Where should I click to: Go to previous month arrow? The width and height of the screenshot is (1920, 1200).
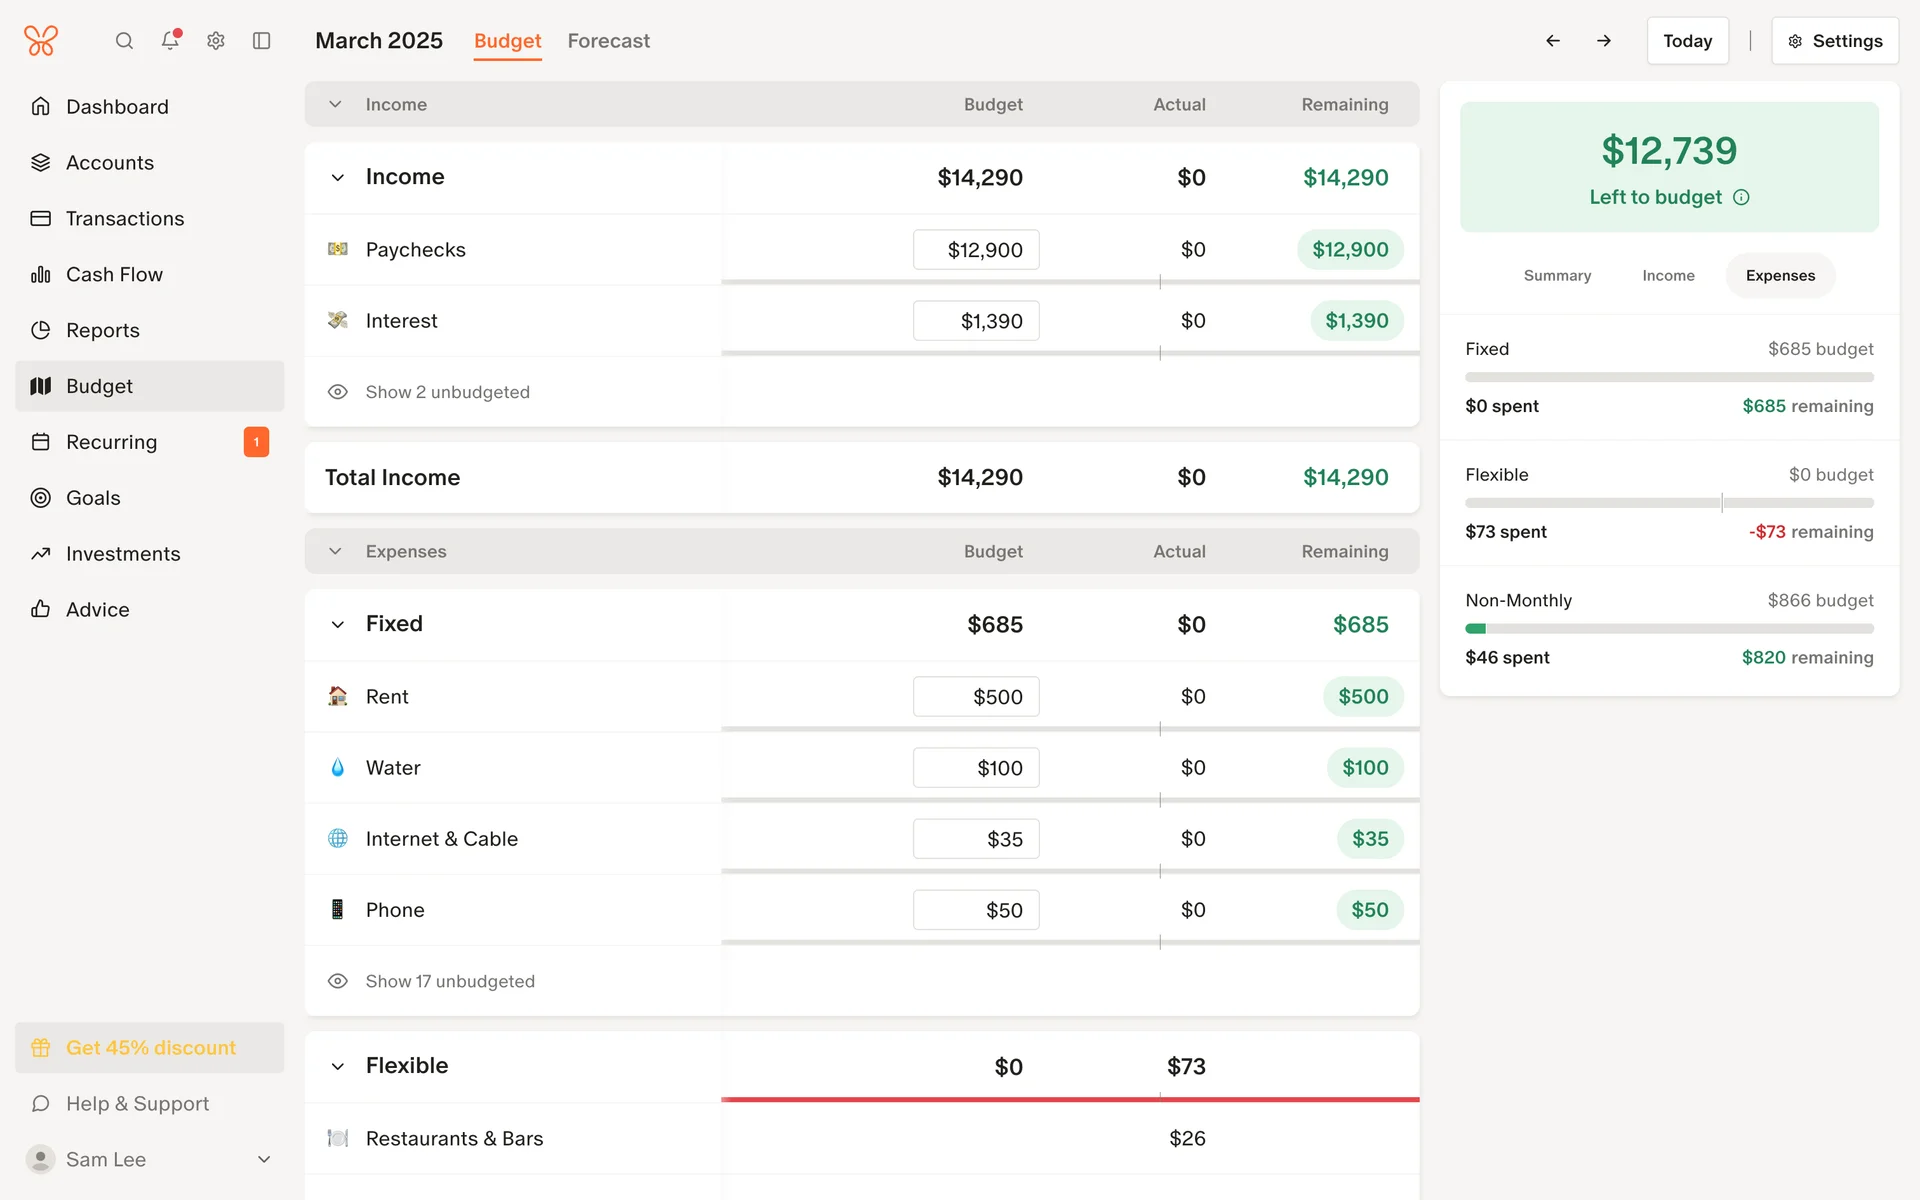click(x=1553, y=41)
